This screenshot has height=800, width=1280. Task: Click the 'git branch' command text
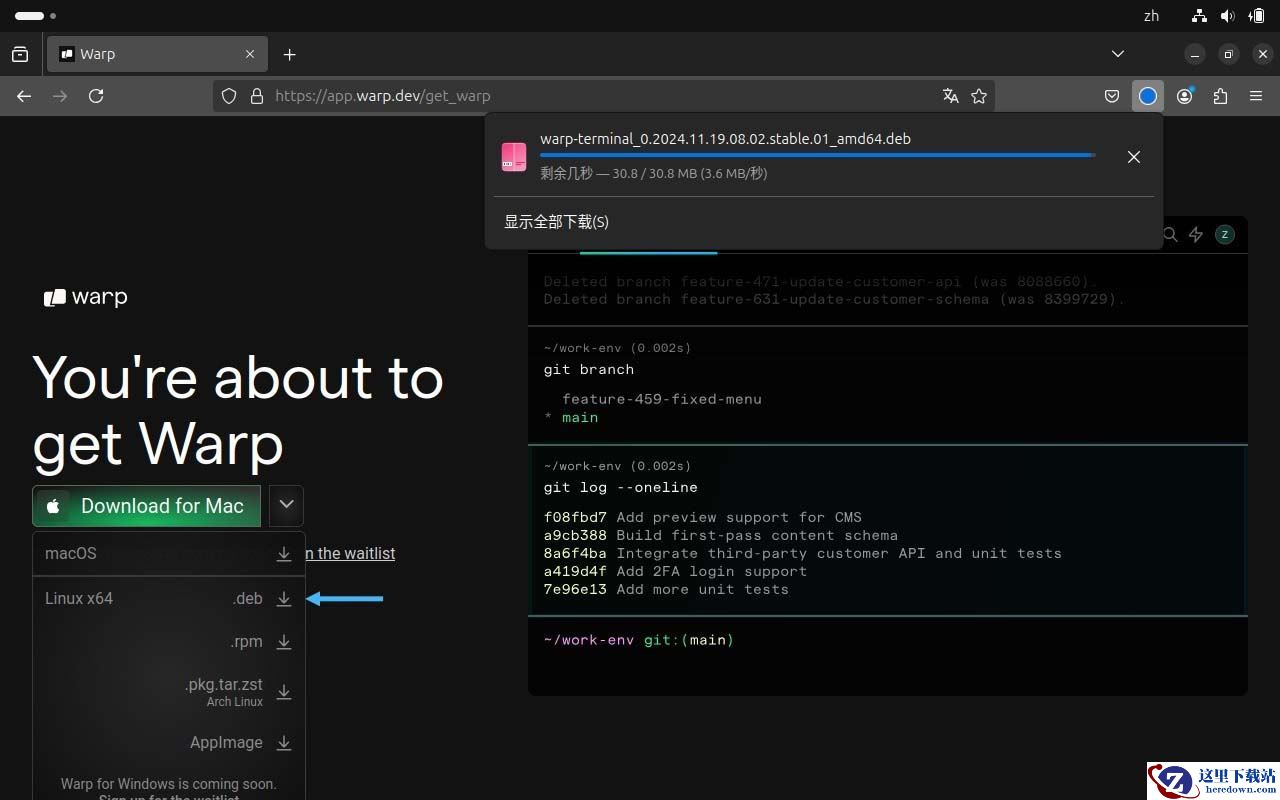(x=589, y=369)
